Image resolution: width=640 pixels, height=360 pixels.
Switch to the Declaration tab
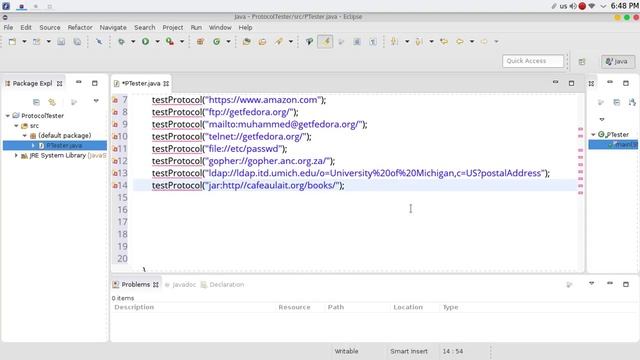[222, 284]
